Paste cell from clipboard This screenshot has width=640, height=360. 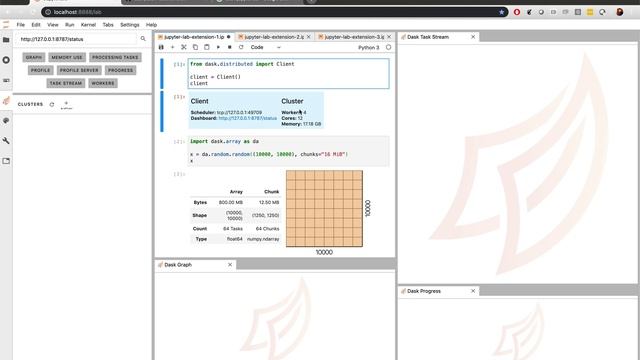[207, 47]
